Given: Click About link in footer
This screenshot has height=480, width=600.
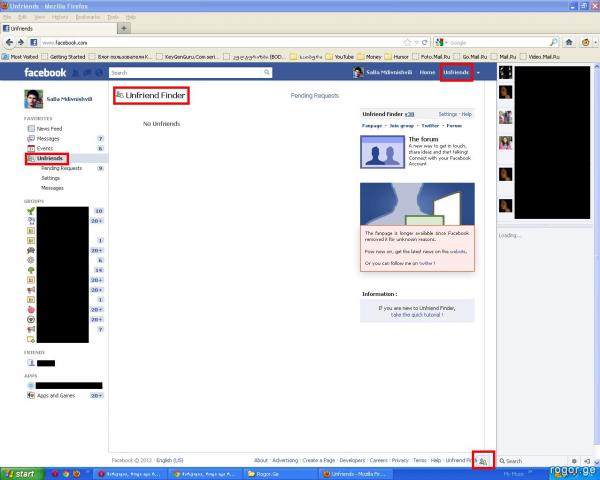Looking at the screenshot, I should (261, 460).
